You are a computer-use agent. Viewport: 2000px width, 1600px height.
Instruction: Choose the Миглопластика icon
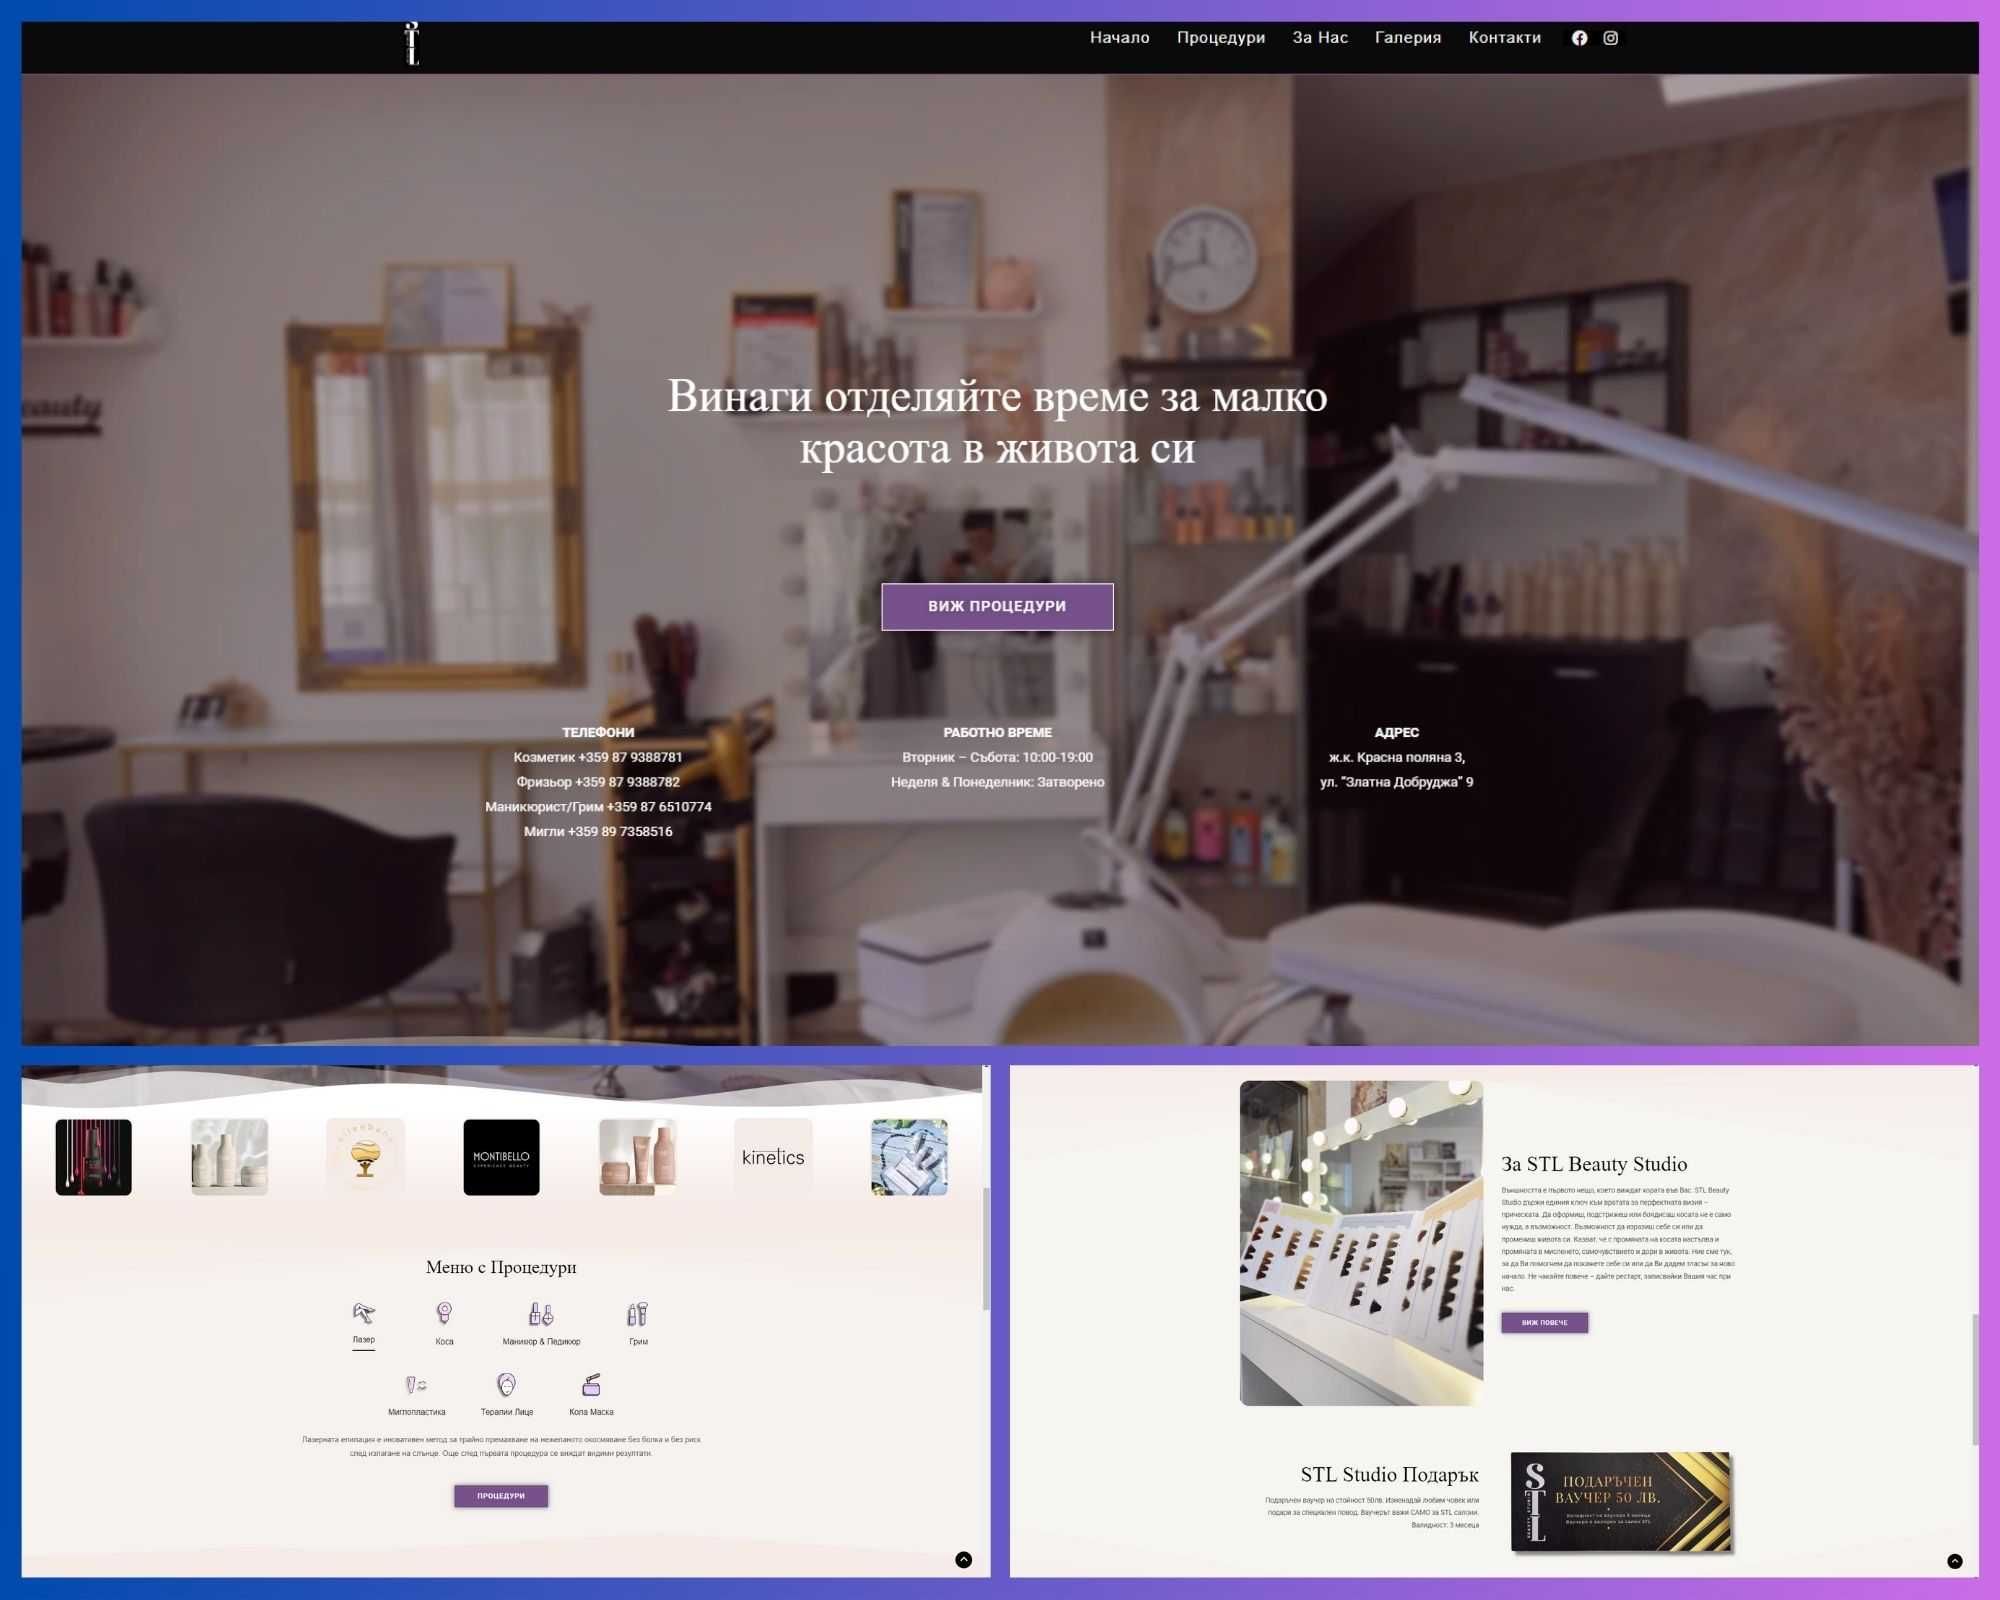[416, 1385]
